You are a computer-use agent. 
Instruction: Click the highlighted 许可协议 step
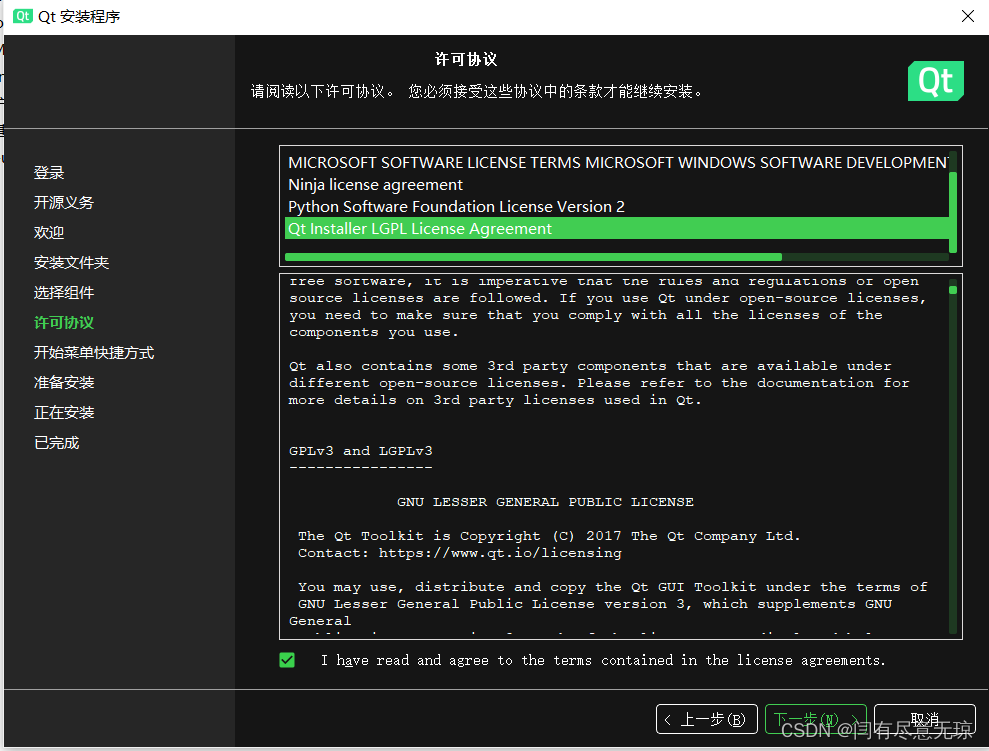[x=64, y=323]
